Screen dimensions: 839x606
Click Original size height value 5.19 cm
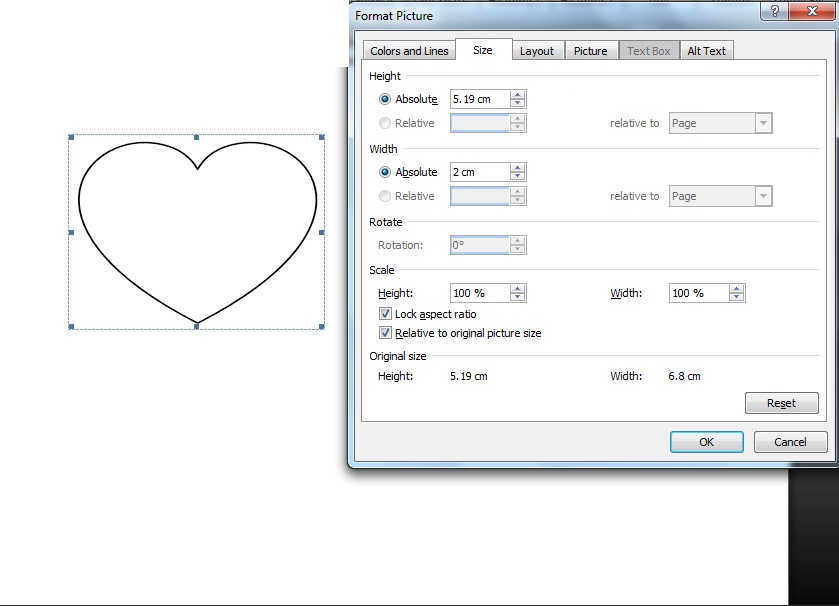(x=469, y=376)
